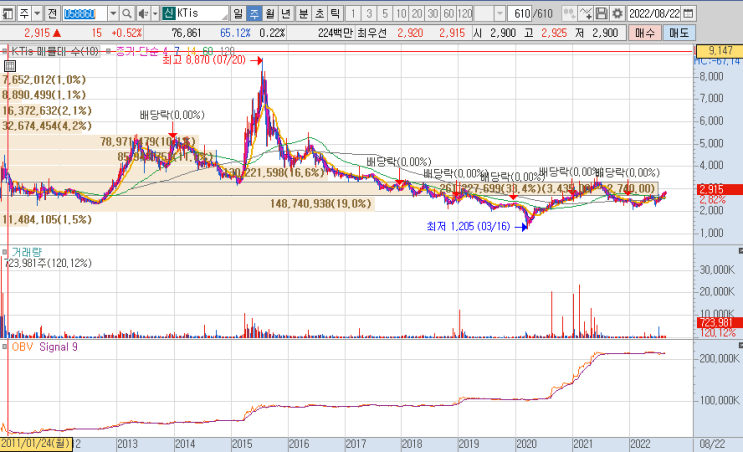This screenshot has width=743, height=452.
Task: Toggle 거래량 pane marker
Action: pyautogui.click(x=5, y=252)
